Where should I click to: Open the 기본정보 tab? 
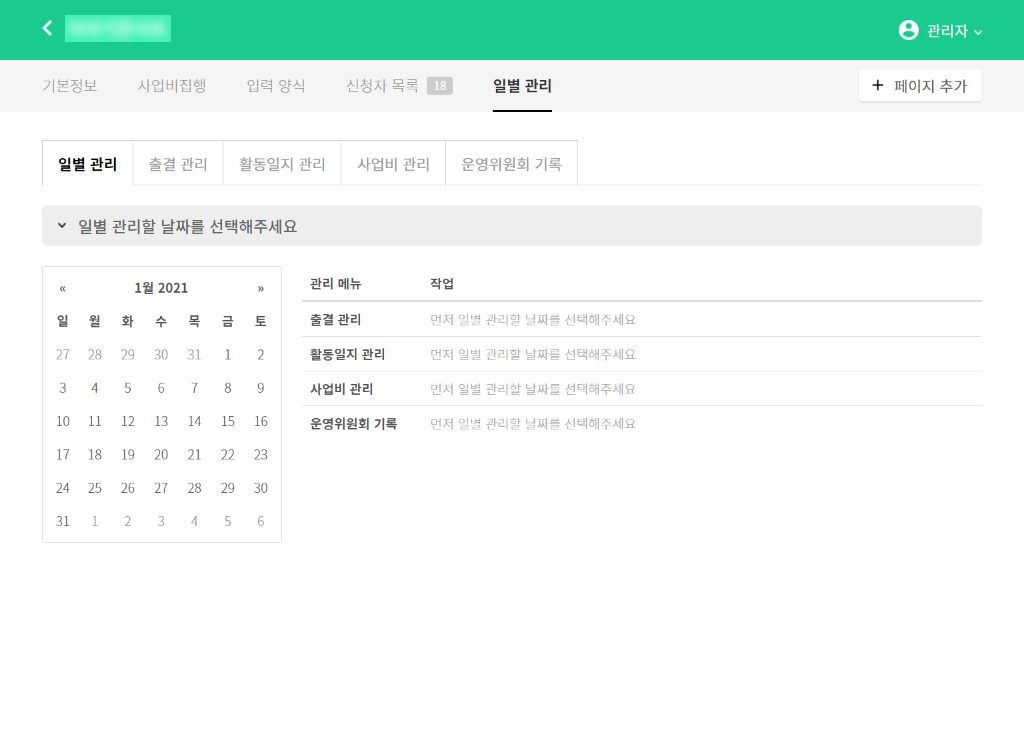70,86
